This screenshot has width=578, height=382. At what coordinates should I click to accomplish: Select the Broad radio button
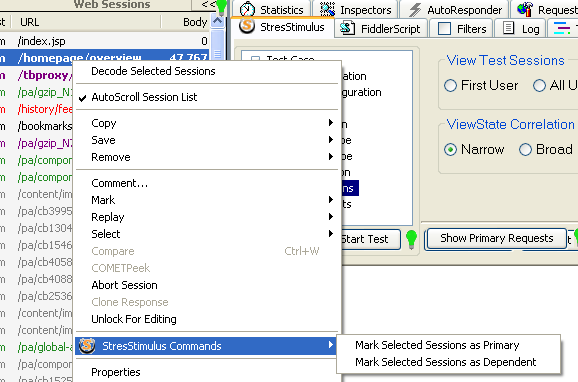[x=525, y=150]
